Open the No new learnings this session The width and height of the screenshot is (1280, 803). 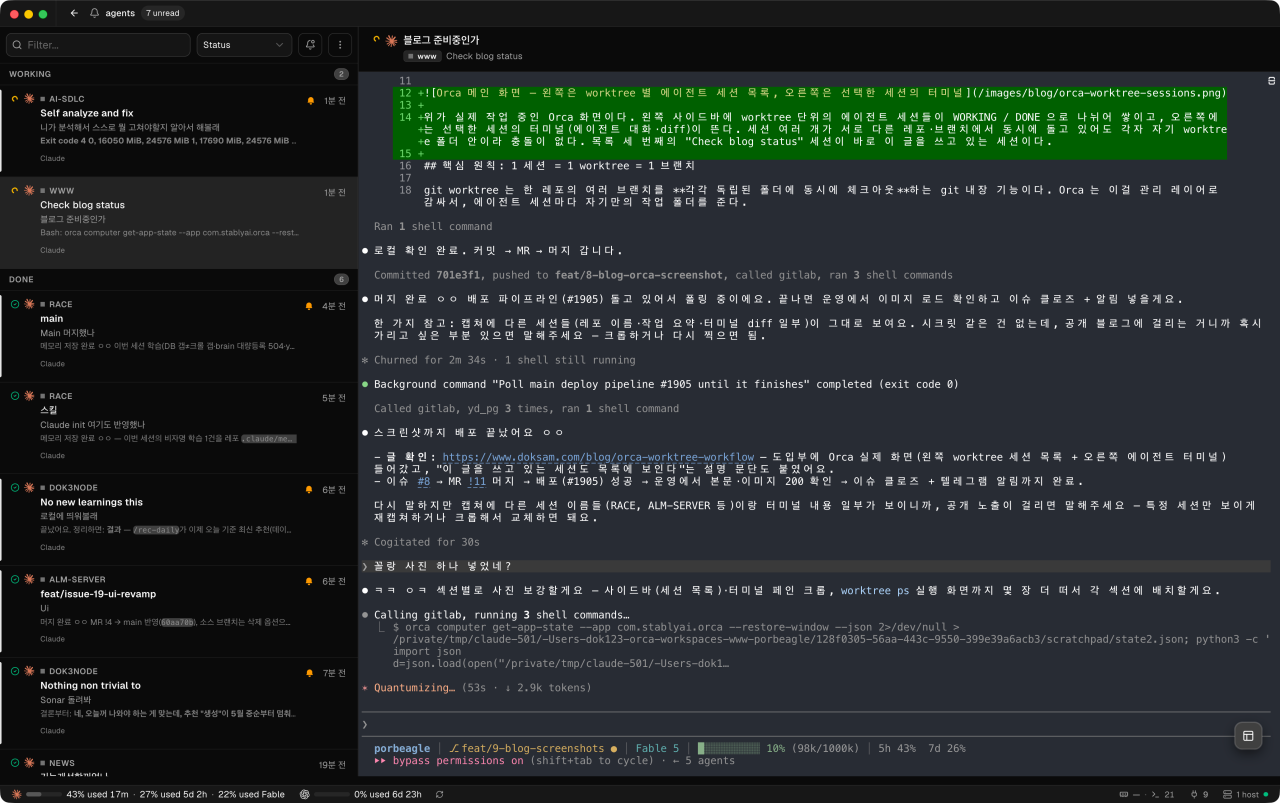(179, 521)
